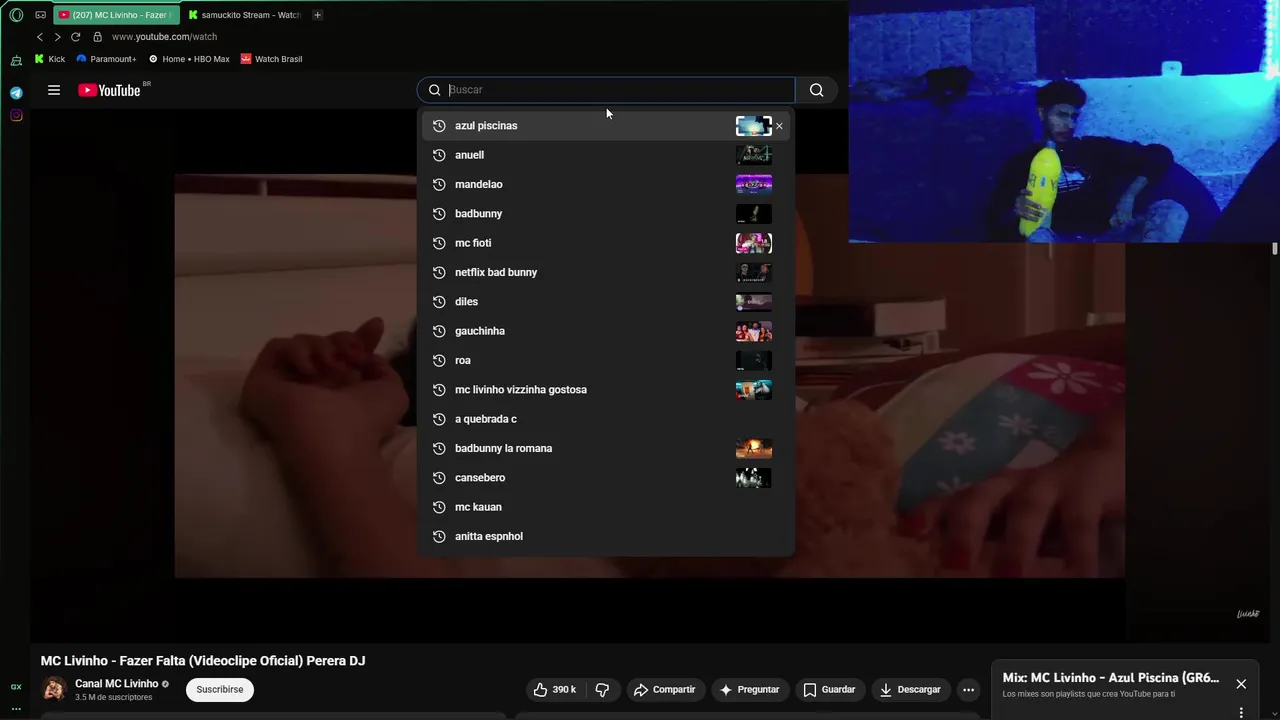Open Telegram in the Opera sidebar
Image resolution: width=1280 pixels, height=720 pixels.
(16, 93)
